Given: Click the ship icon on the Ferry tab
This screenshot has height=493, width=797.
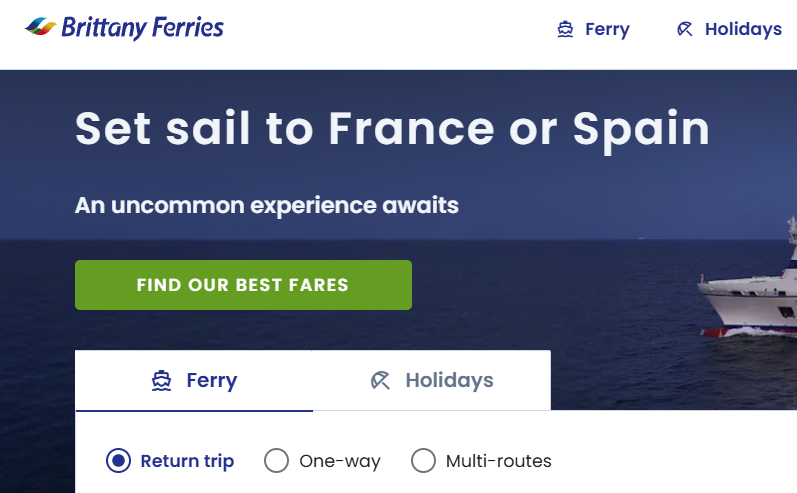Looking at the screenshot, I should click(x=162, y=381).
